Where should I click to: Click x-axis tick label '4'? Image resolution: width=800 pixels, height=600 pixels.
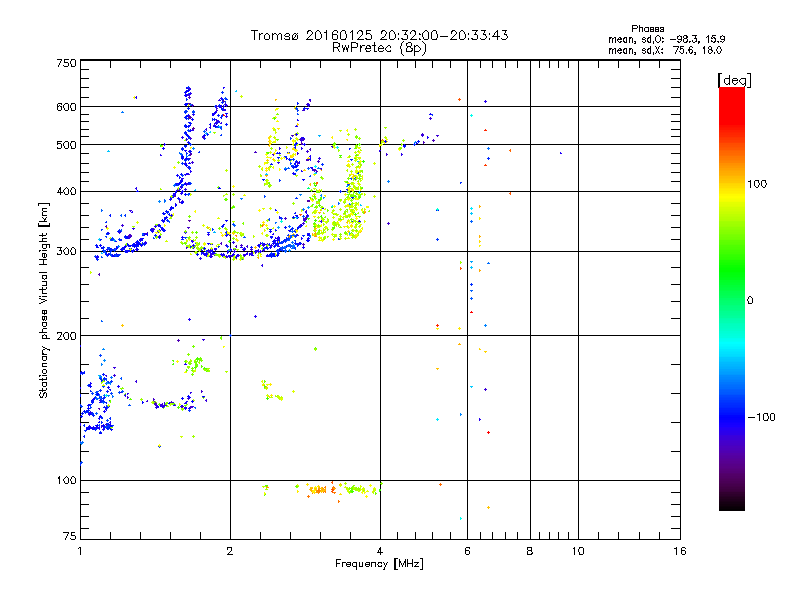[380, 551]
